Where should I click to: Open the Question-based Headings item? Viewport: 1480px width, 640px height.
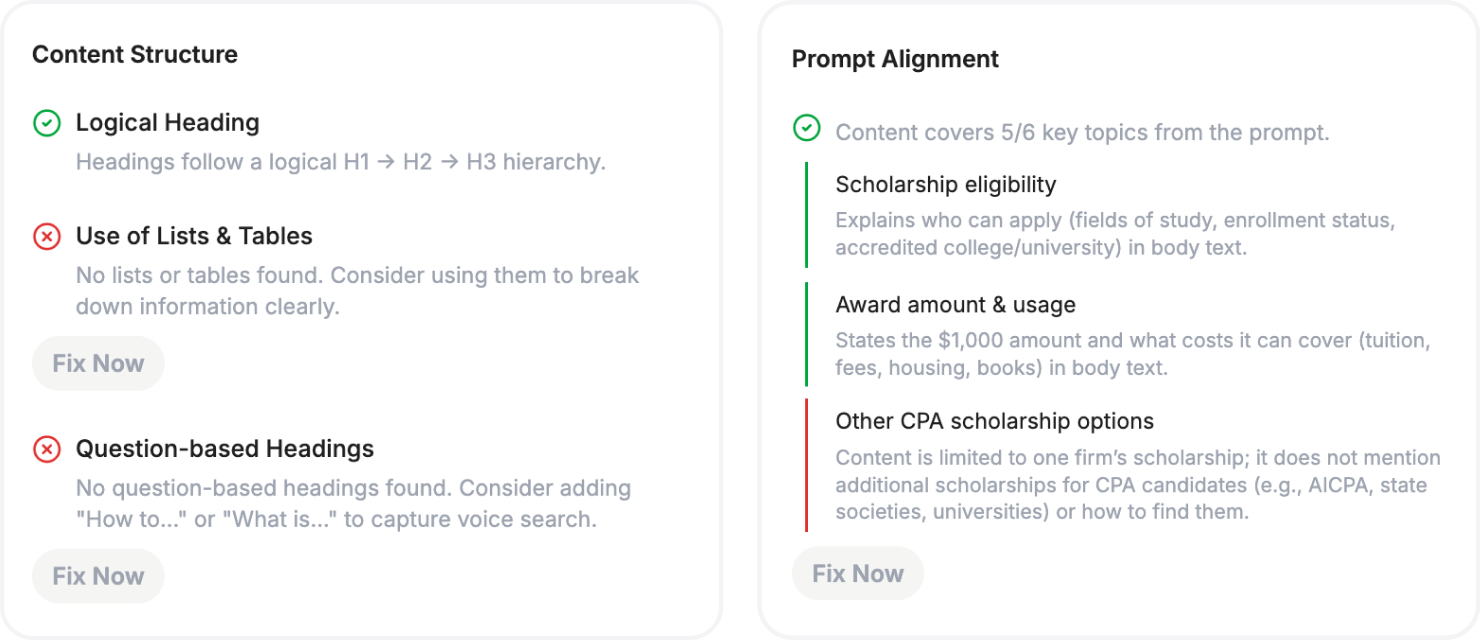coord(225,449)
